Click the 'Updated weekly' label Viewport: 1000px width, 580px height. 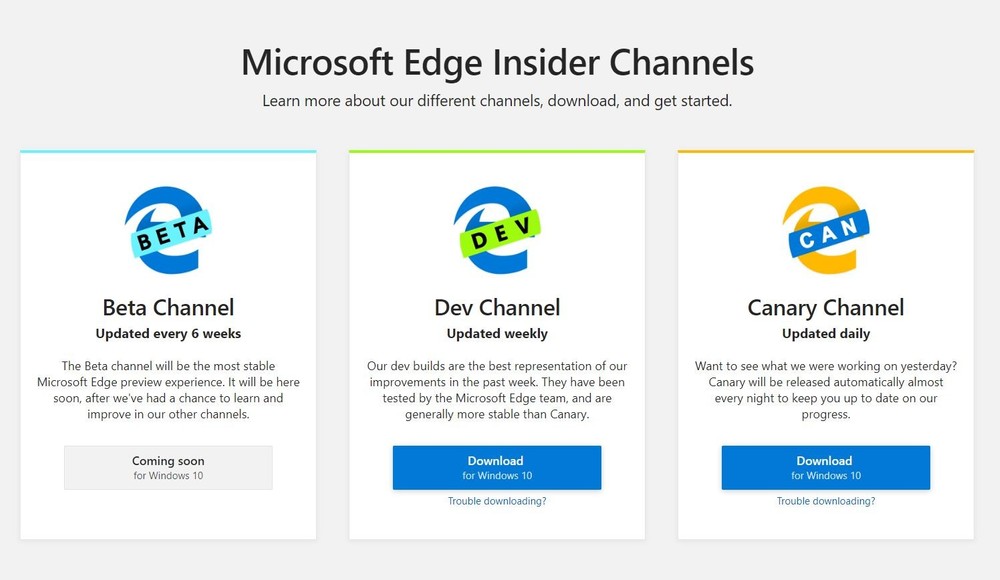(497, 333)
